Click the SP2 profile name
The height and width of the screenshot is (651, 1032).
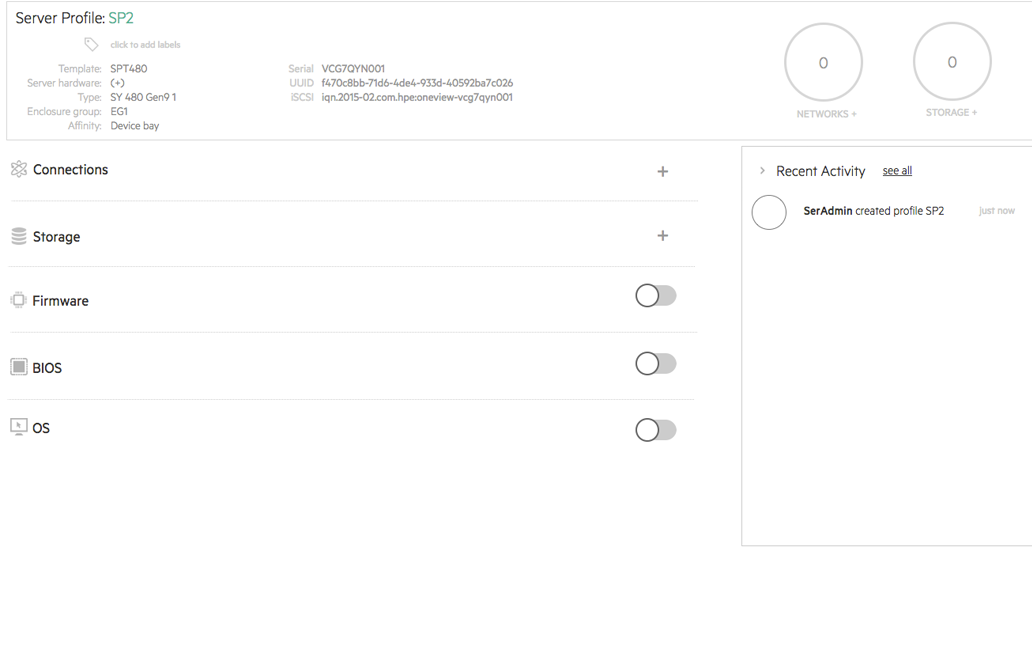pyautogui.click(x=121, y=18)
